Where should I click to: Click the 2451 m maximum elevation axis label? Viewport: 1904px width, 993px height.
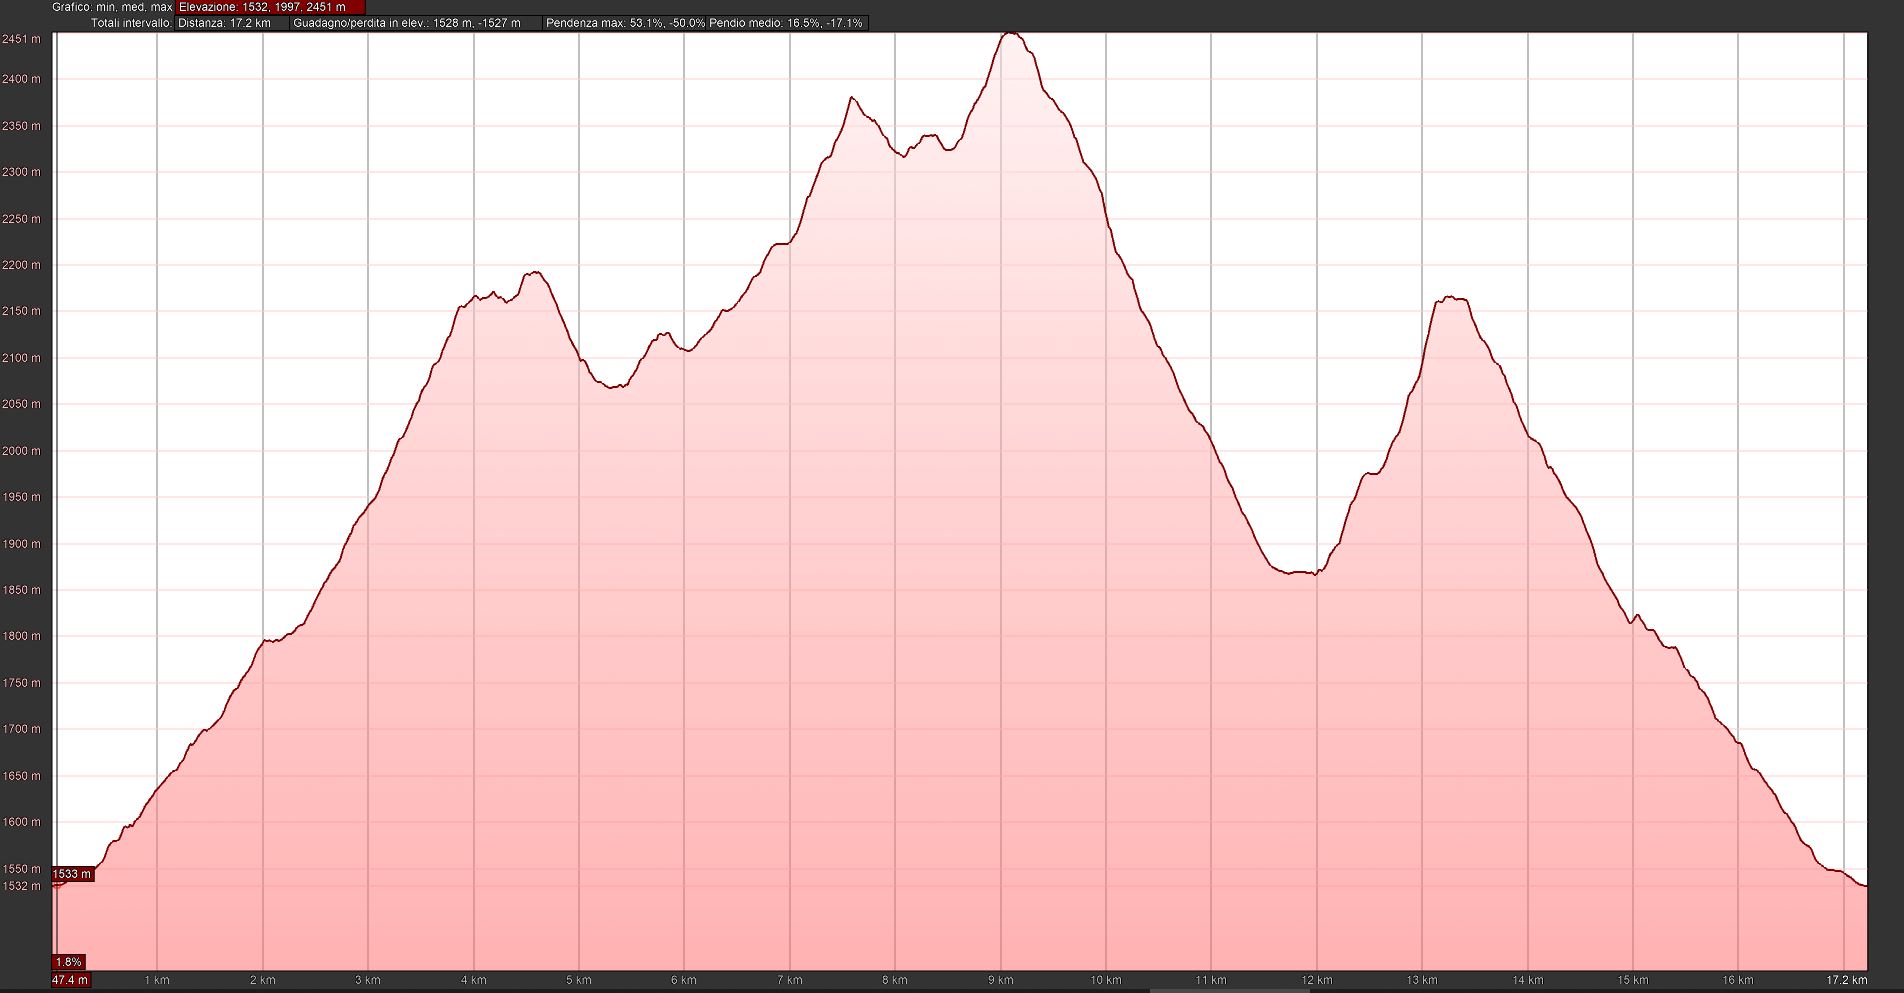click(x=21, y=40)
